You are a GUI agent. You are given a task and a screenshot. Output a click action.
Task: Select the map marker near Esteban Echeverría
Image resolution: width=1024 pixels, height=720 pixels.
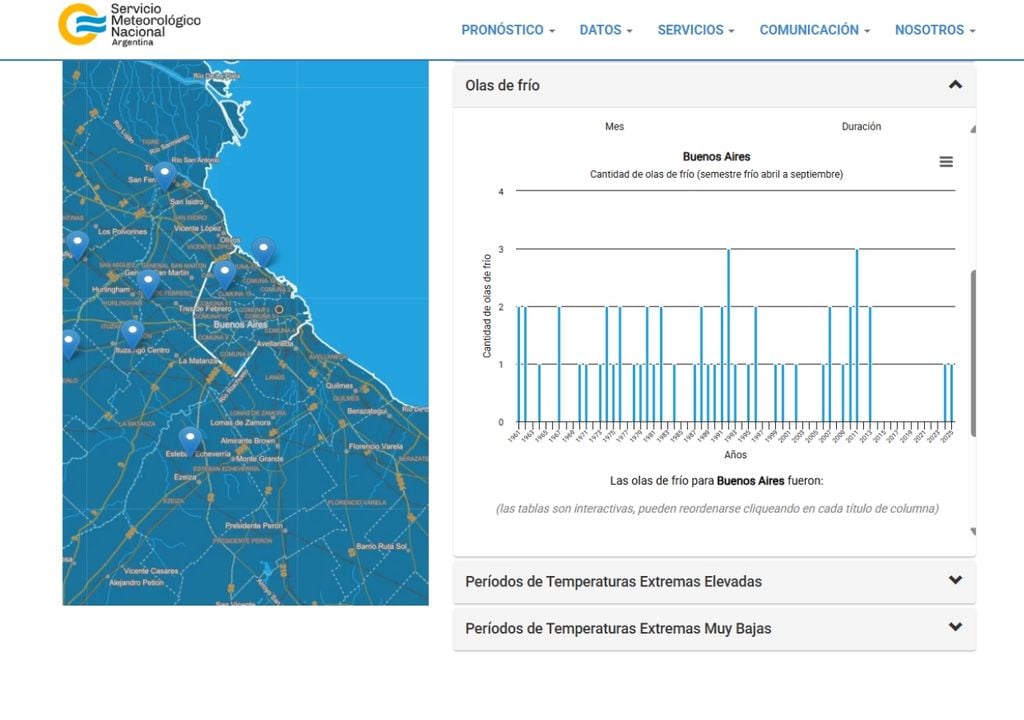click(x=190, y=442)
